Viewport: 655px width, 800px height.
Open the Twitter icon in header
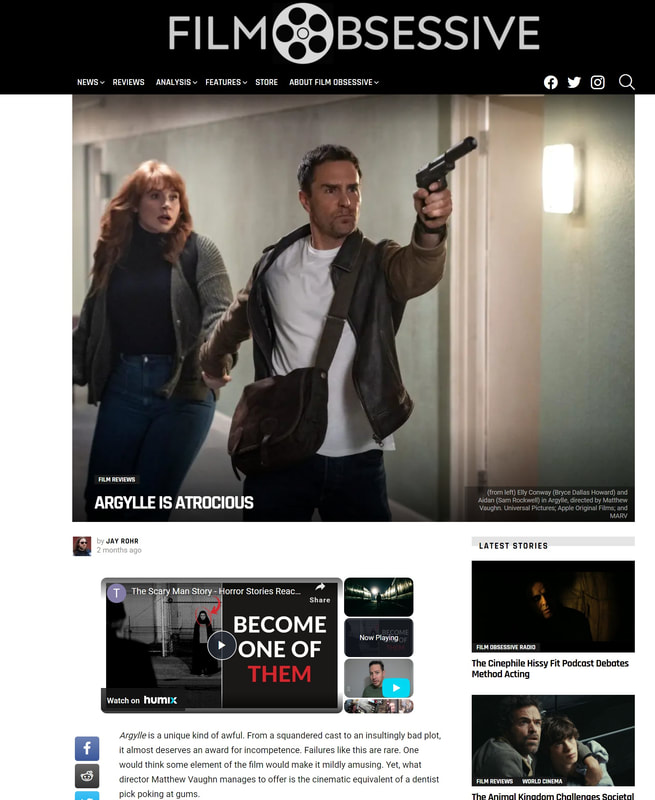574,82
